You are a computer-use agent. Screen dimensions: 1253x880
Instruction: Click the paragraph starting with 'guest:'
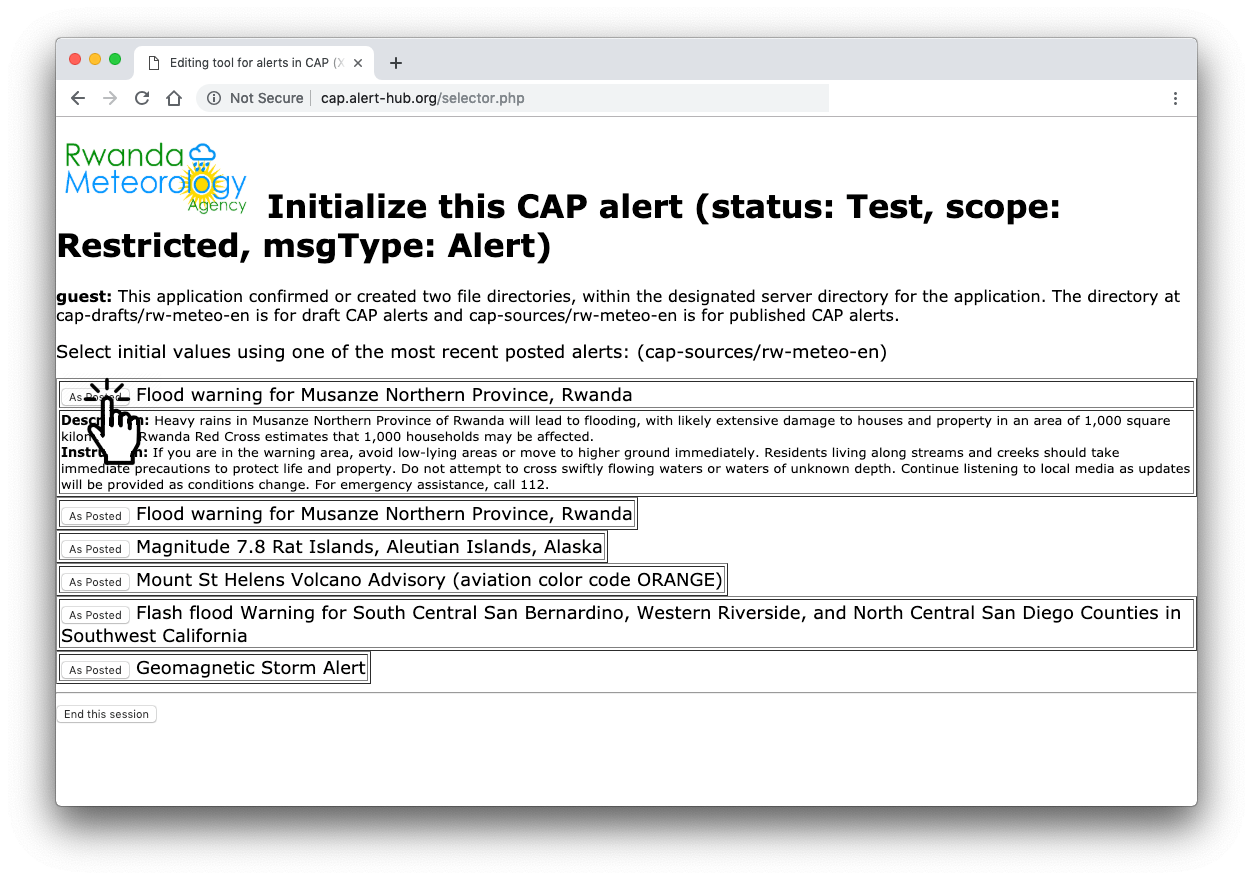[618, 306]
